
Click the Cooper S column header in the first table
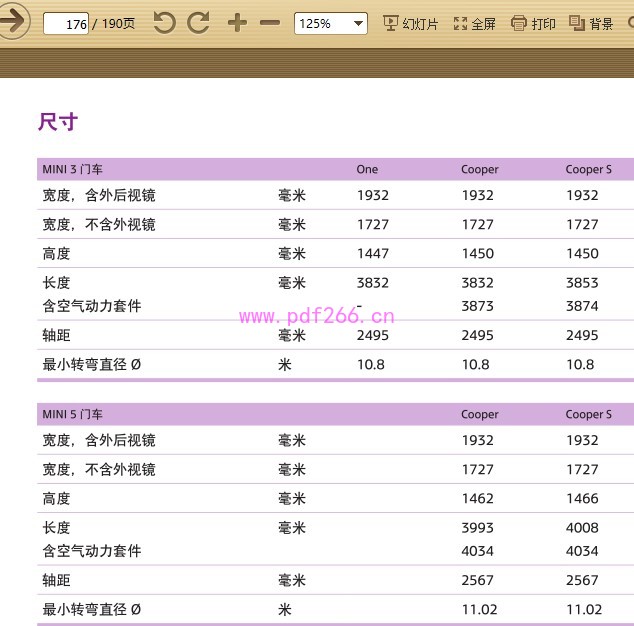588,169
